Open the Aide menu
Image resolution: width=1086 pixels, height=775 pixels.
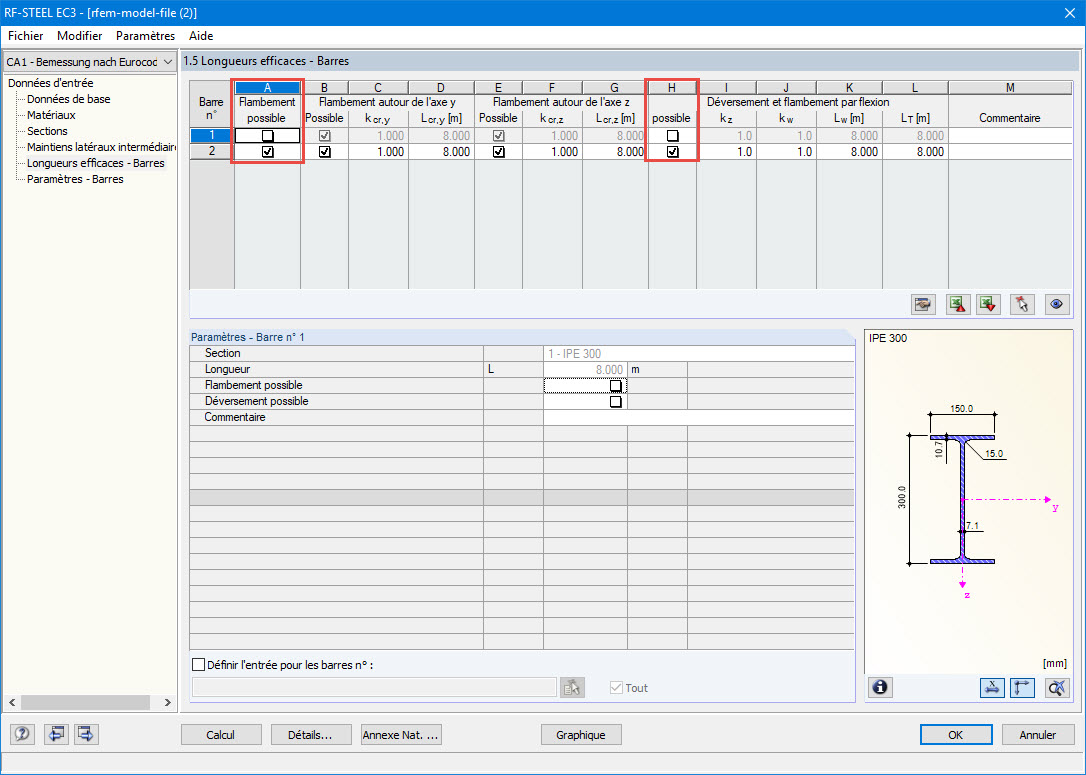(x=201, y=36)
